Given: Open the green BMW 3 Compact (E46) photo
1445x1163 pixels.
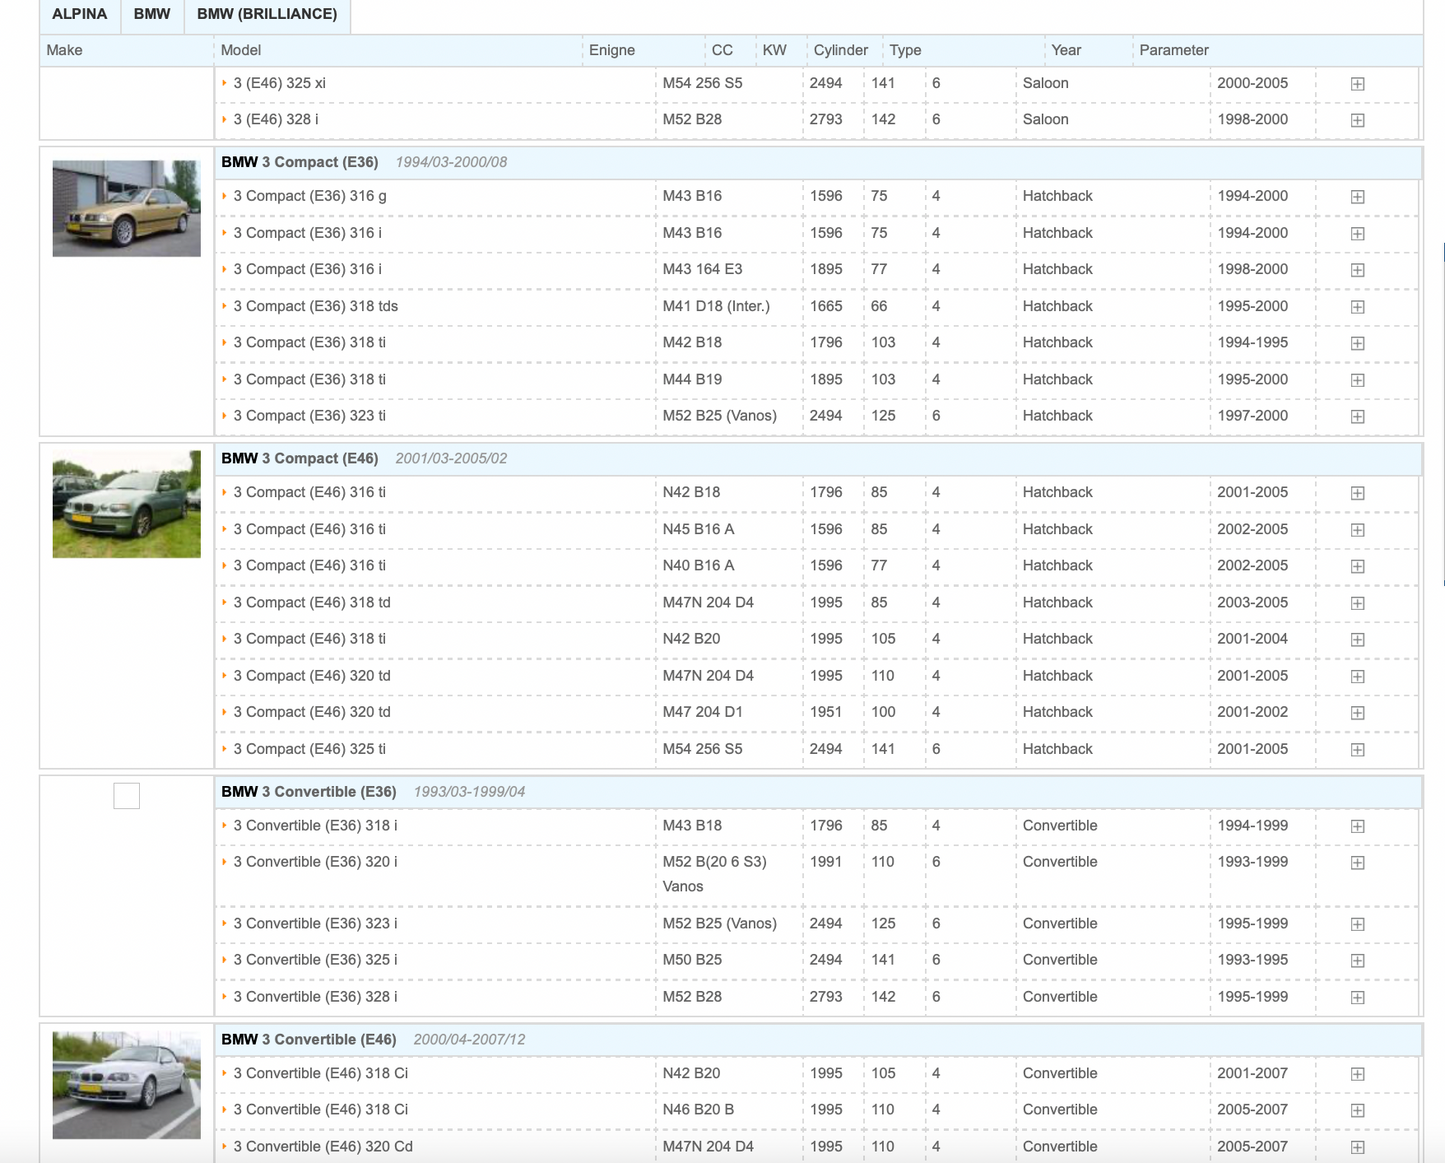Looking at the screenshot, I should (x=126, y=504).
